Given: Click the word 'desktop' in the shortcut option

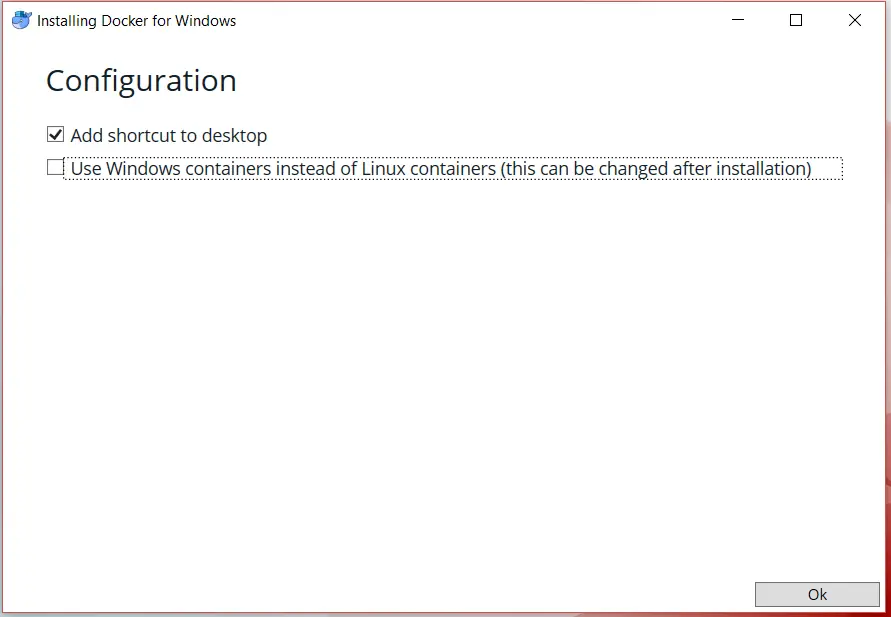Looking at the screenshot, I should [x=234, y=135].
